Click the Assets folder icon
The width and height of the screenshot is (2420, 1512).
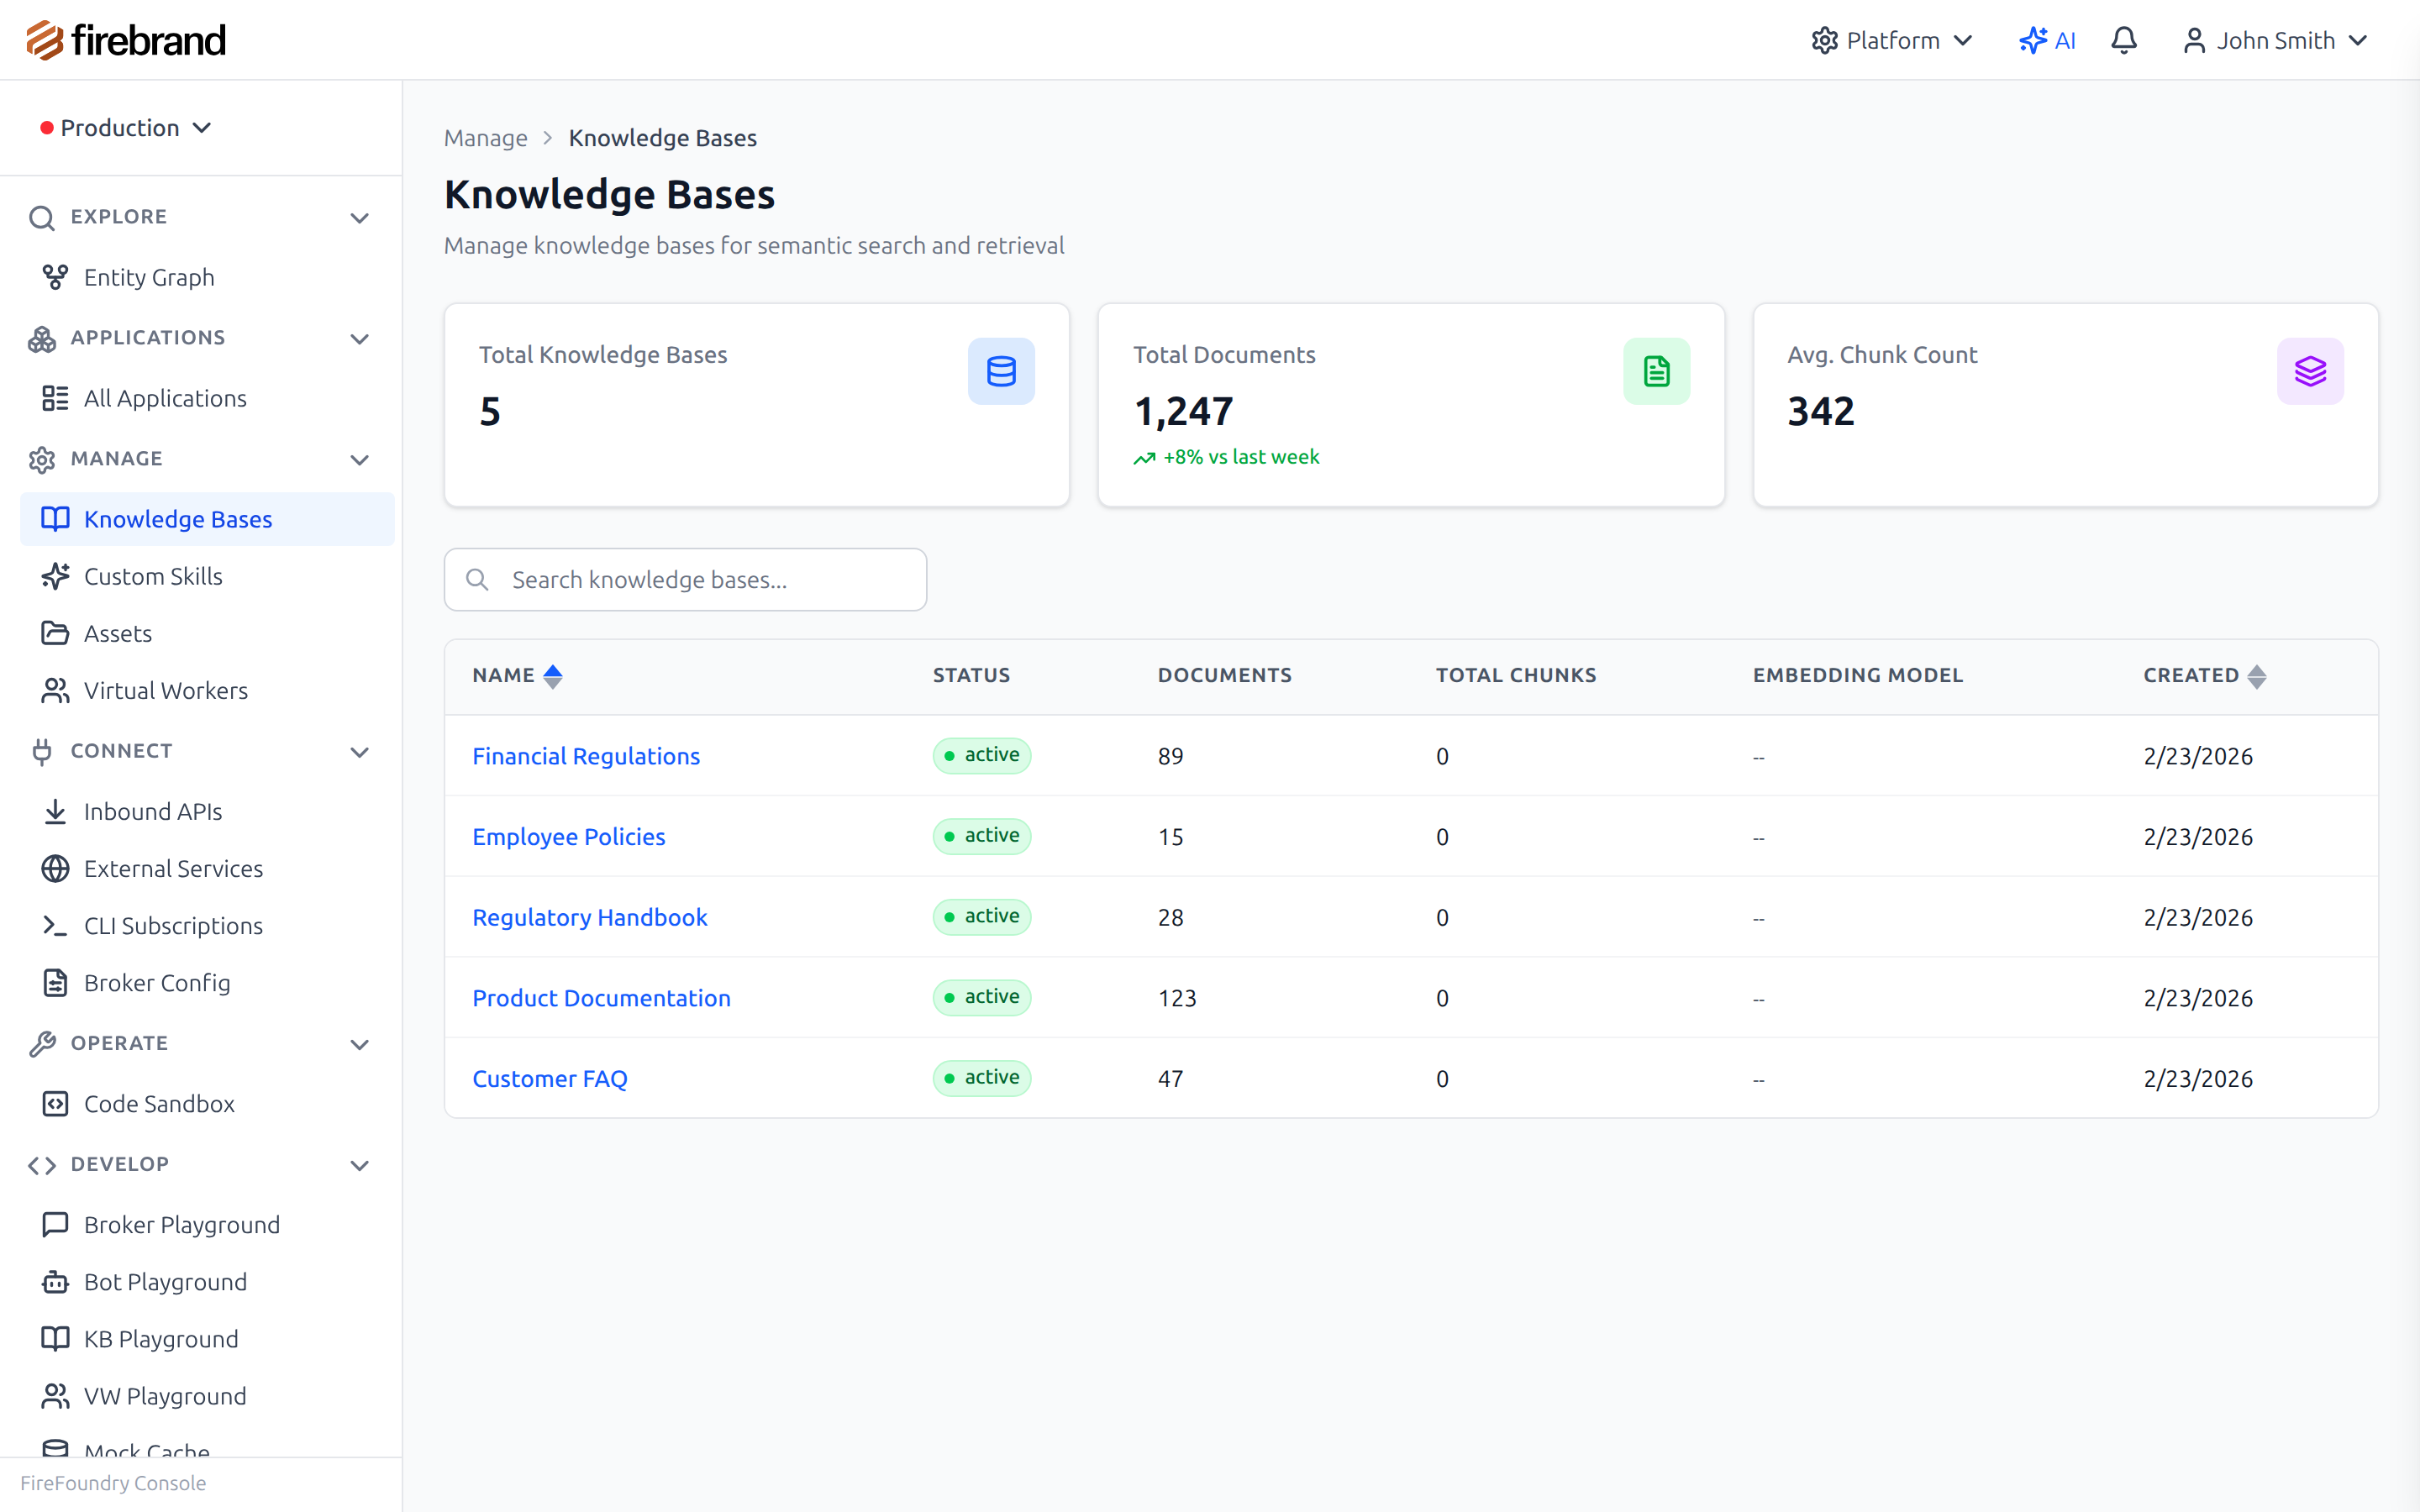(55, 633)
